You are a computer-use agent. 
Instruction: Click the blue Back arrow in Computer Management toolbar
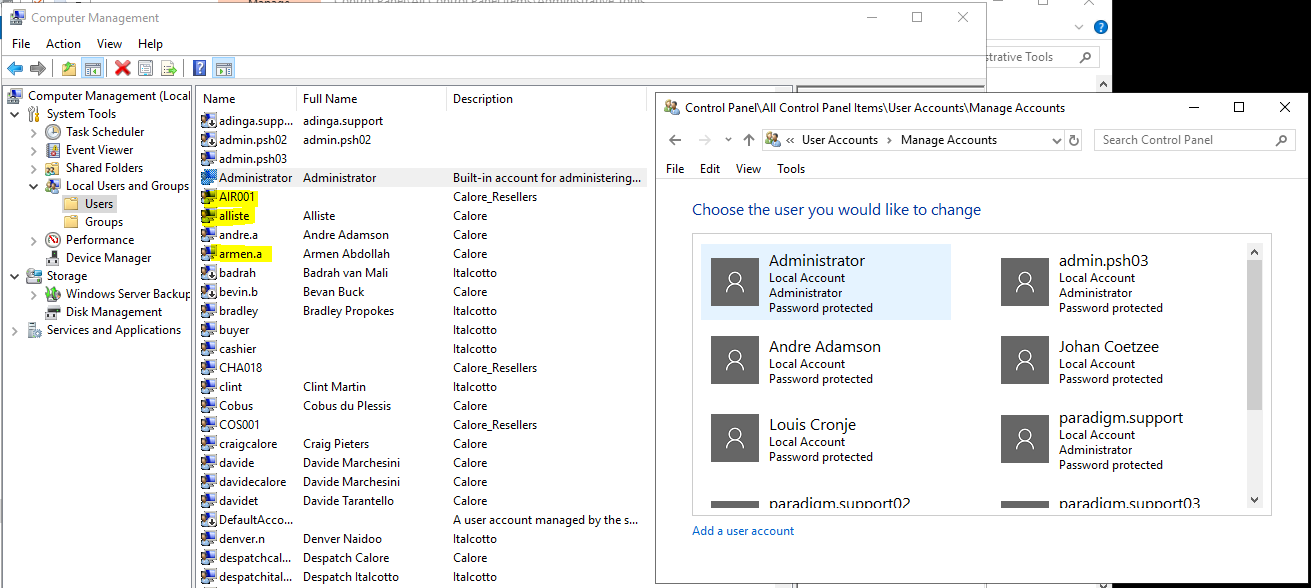[x=15, y=68]
